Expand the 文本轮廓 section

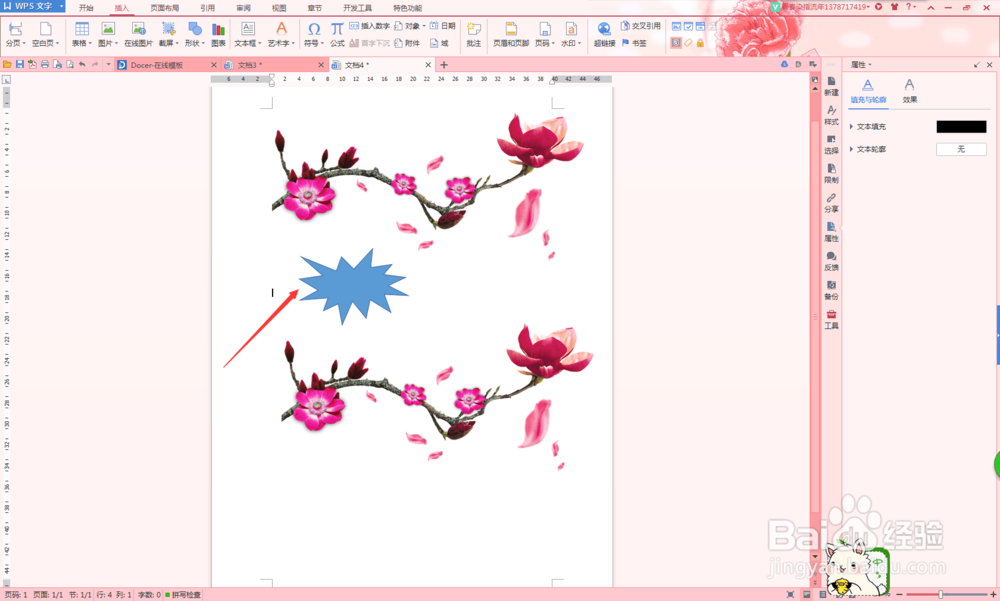point(851,149)
